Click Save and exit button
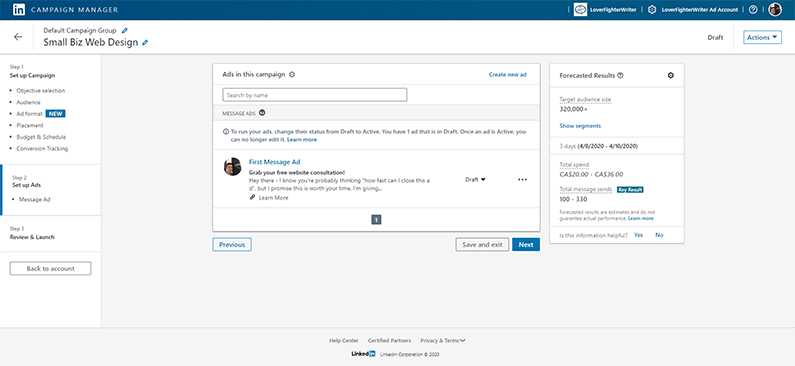The height and width of the screenshot is (366, 795). [x=482, y=244]
